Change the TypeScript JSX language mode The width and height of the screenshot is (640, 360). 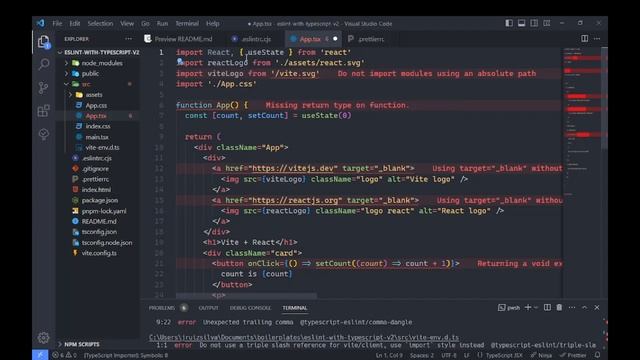[x=504, y=355]
